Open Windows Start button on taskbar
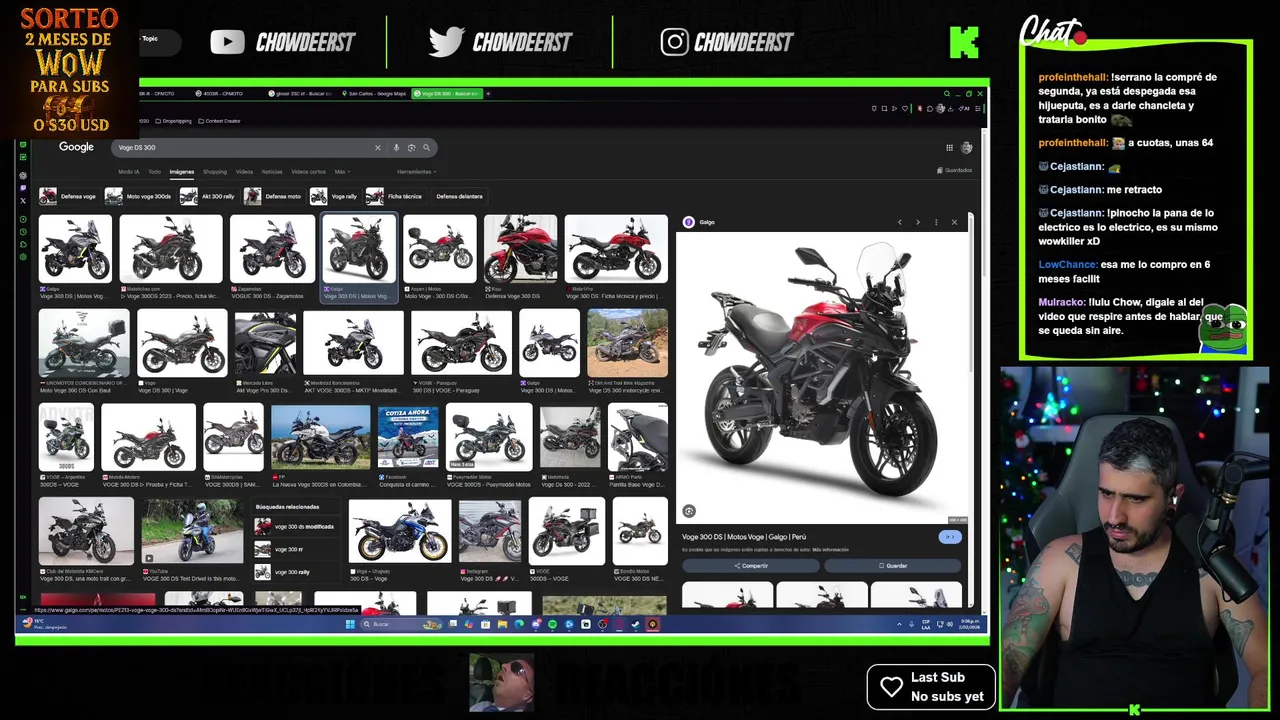This screenshot has width=1280, height=720. coord(350,624)
